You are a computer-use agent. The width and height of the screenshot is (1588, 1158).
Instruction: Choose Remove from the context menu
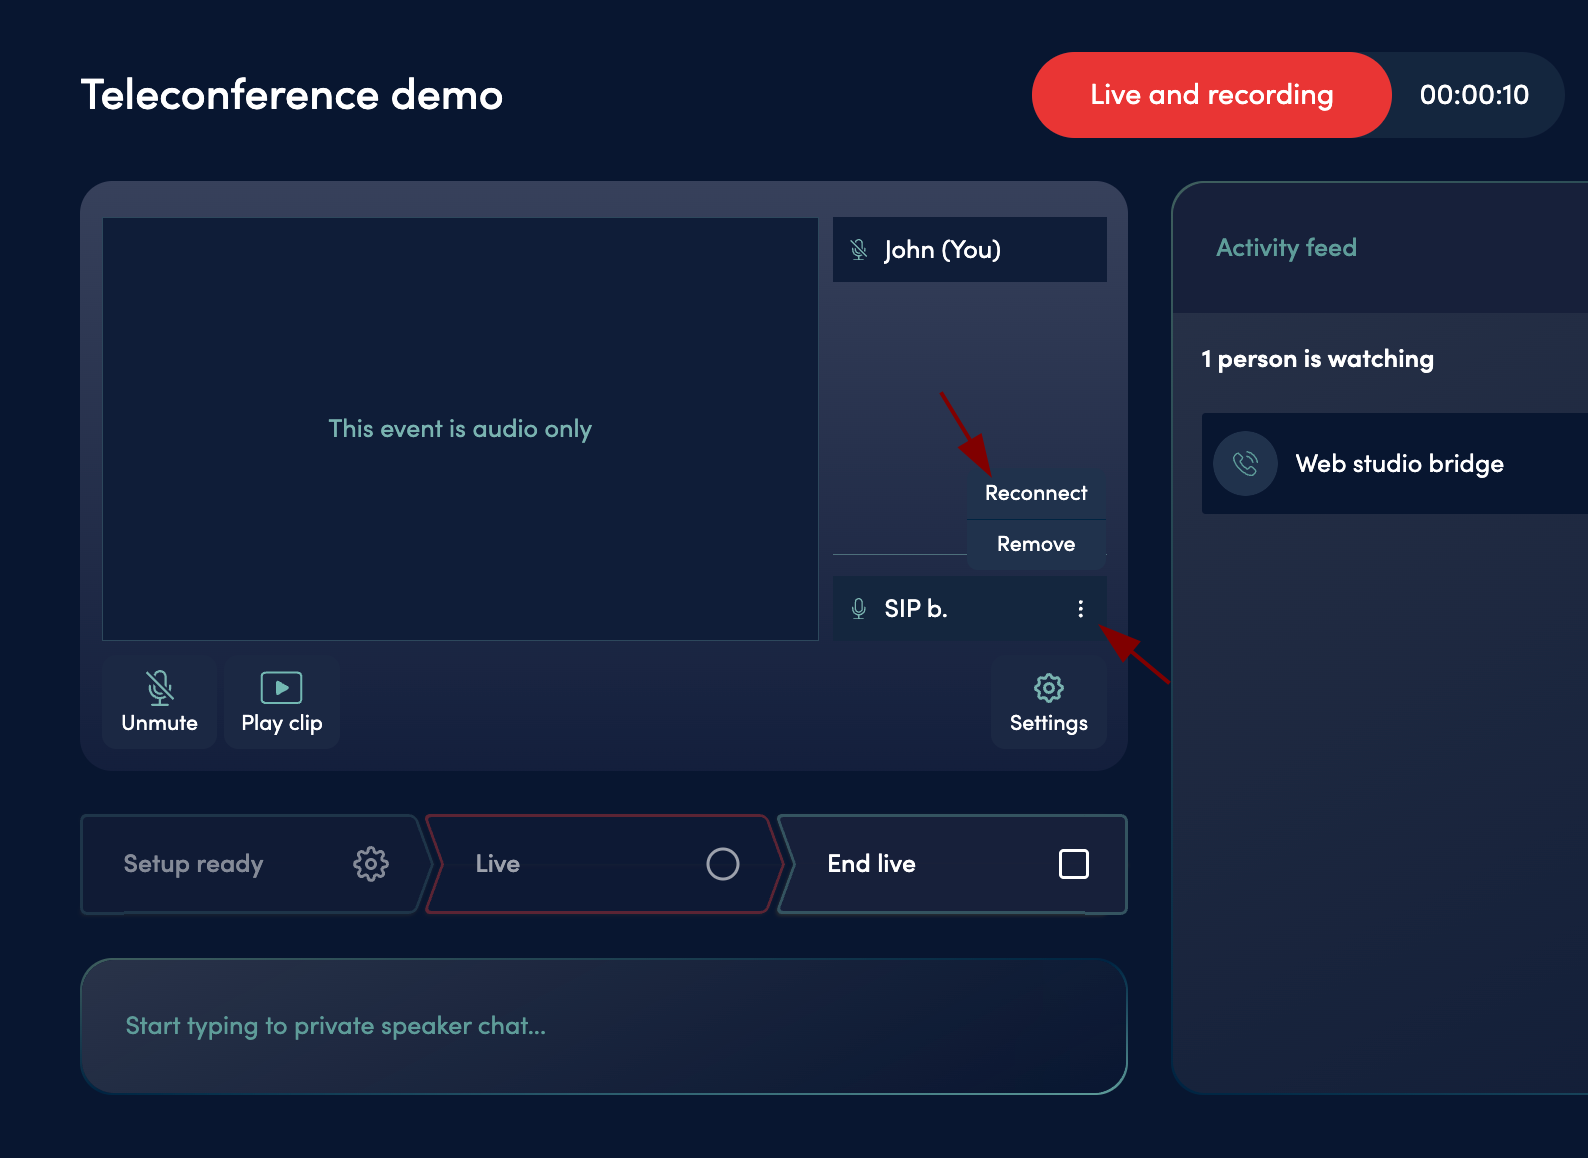[x=1035, y=544]
